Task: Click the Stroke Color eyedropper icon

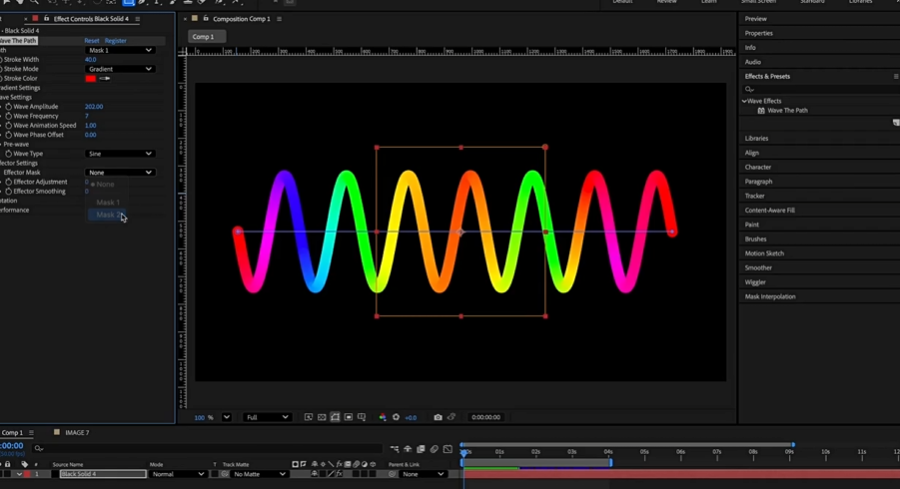Action: coord(104,78)
